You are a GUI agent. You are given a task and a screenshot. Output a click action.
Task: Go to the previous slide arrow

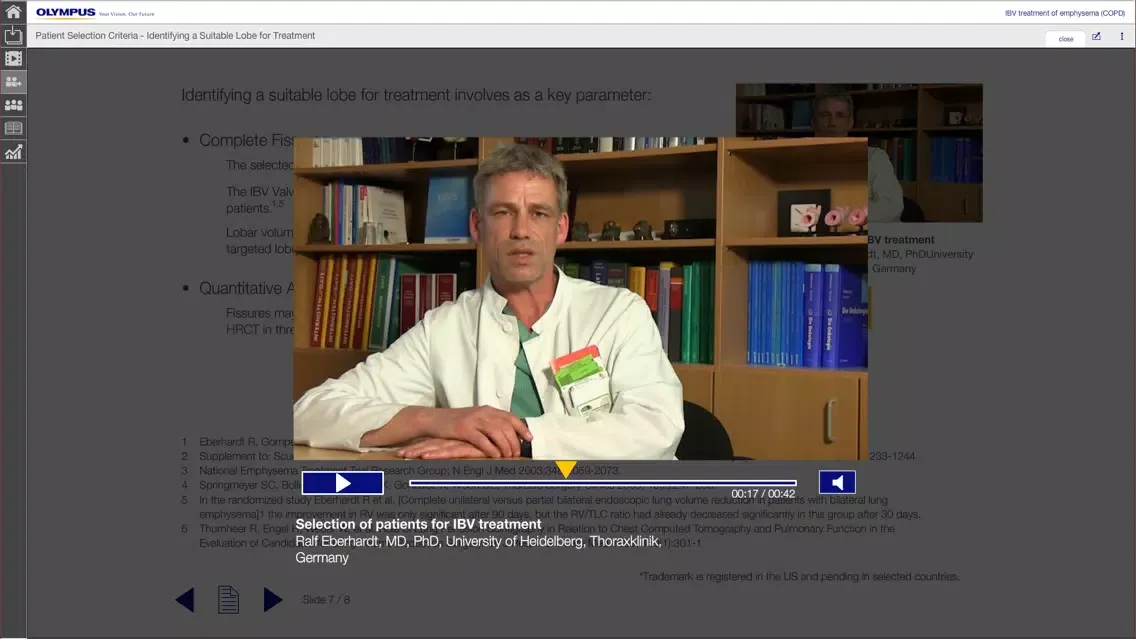tap(185, 599)
